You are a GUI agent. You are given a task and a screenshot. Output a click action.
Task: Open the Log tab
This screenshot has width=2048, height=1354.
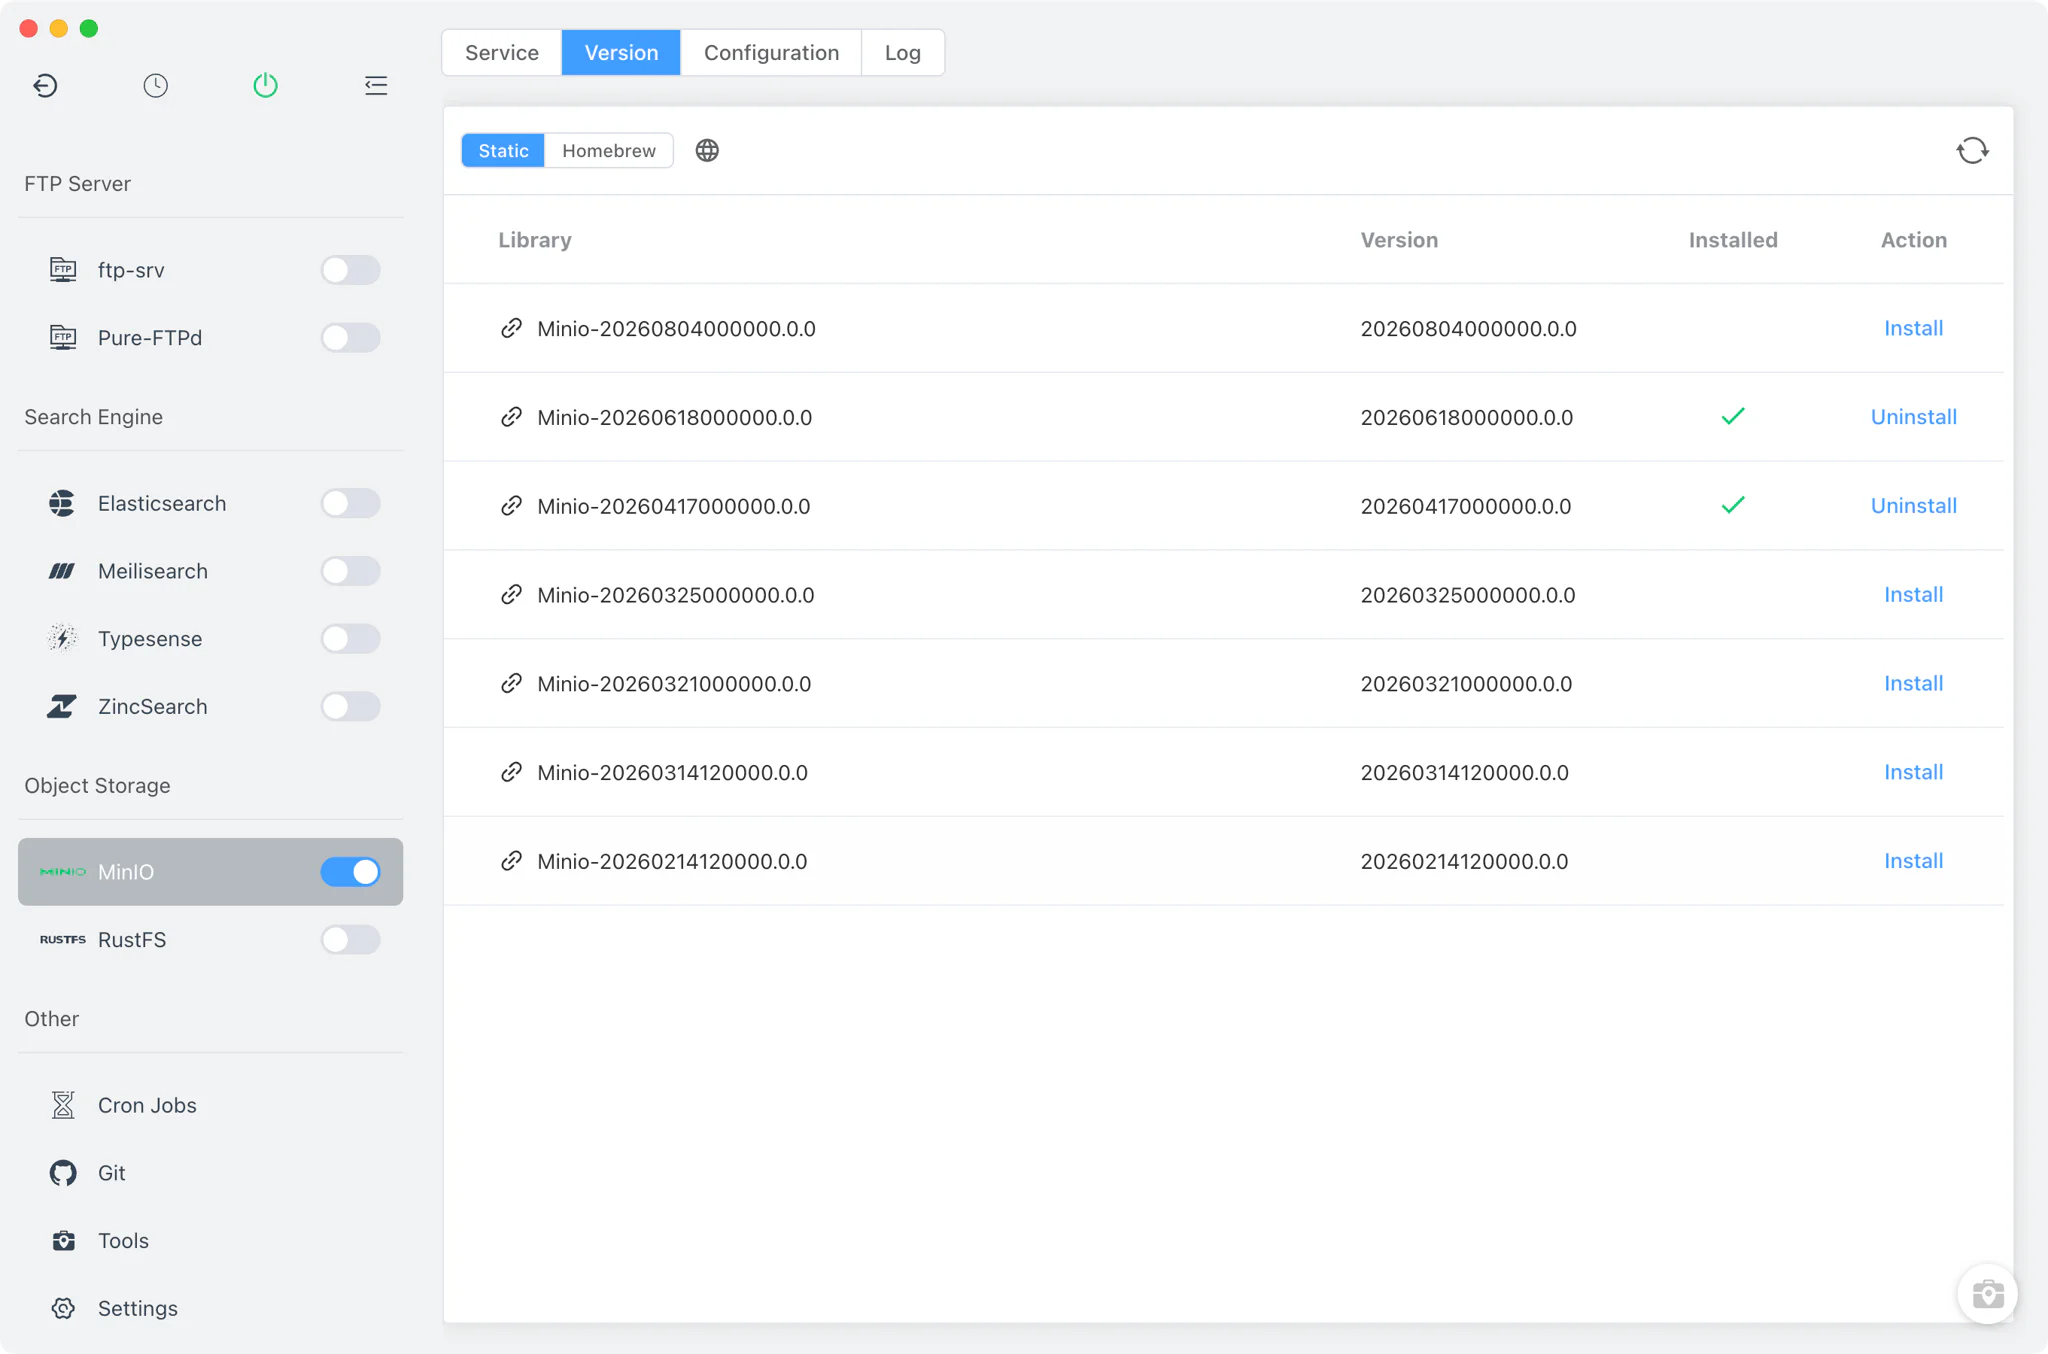[x=903, y=53]
